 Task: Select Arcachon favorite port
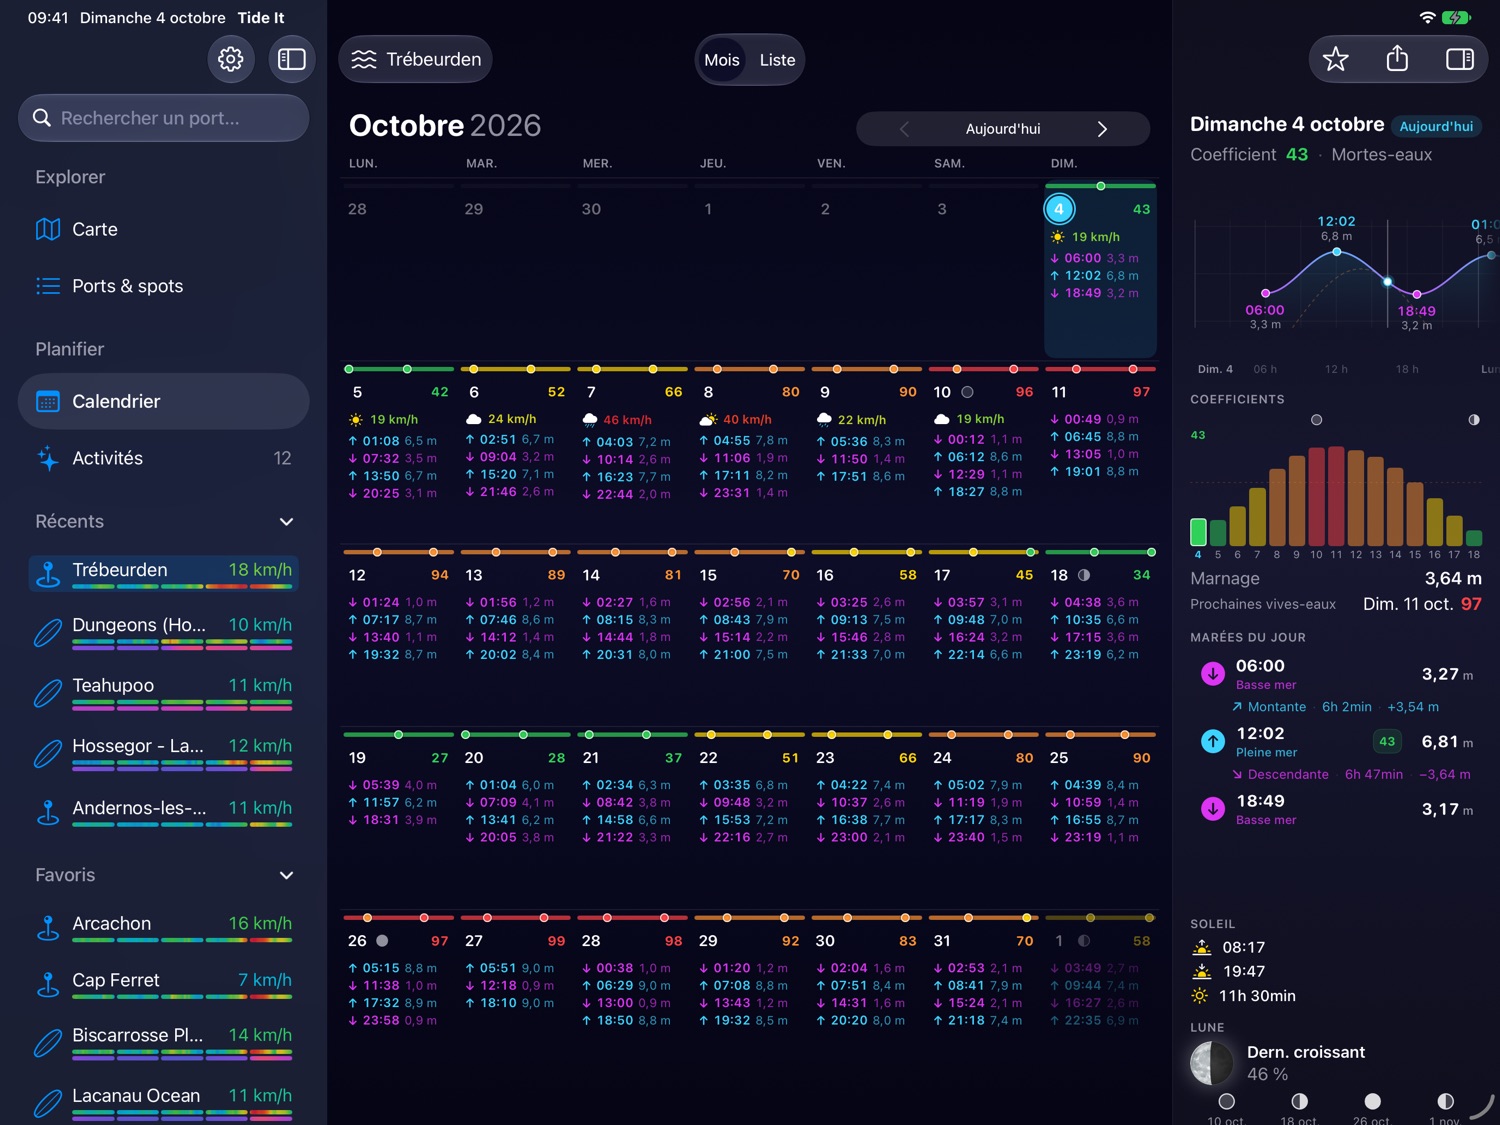point(164,927)
